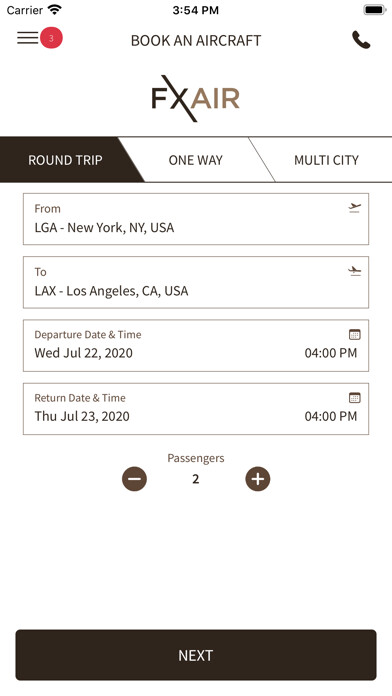Decrease passengers with minus button
The width and height of the screenshot is (392, 696).
[x=135, y=479]
